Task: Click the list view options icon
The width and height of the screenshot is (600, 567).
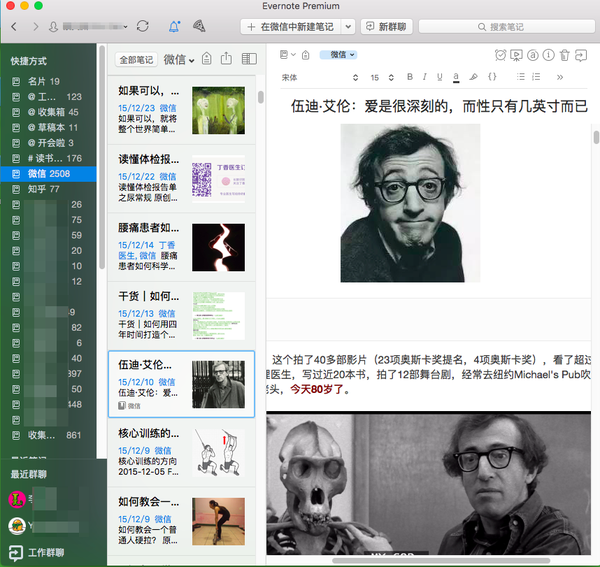Action: tap(249, 59)
